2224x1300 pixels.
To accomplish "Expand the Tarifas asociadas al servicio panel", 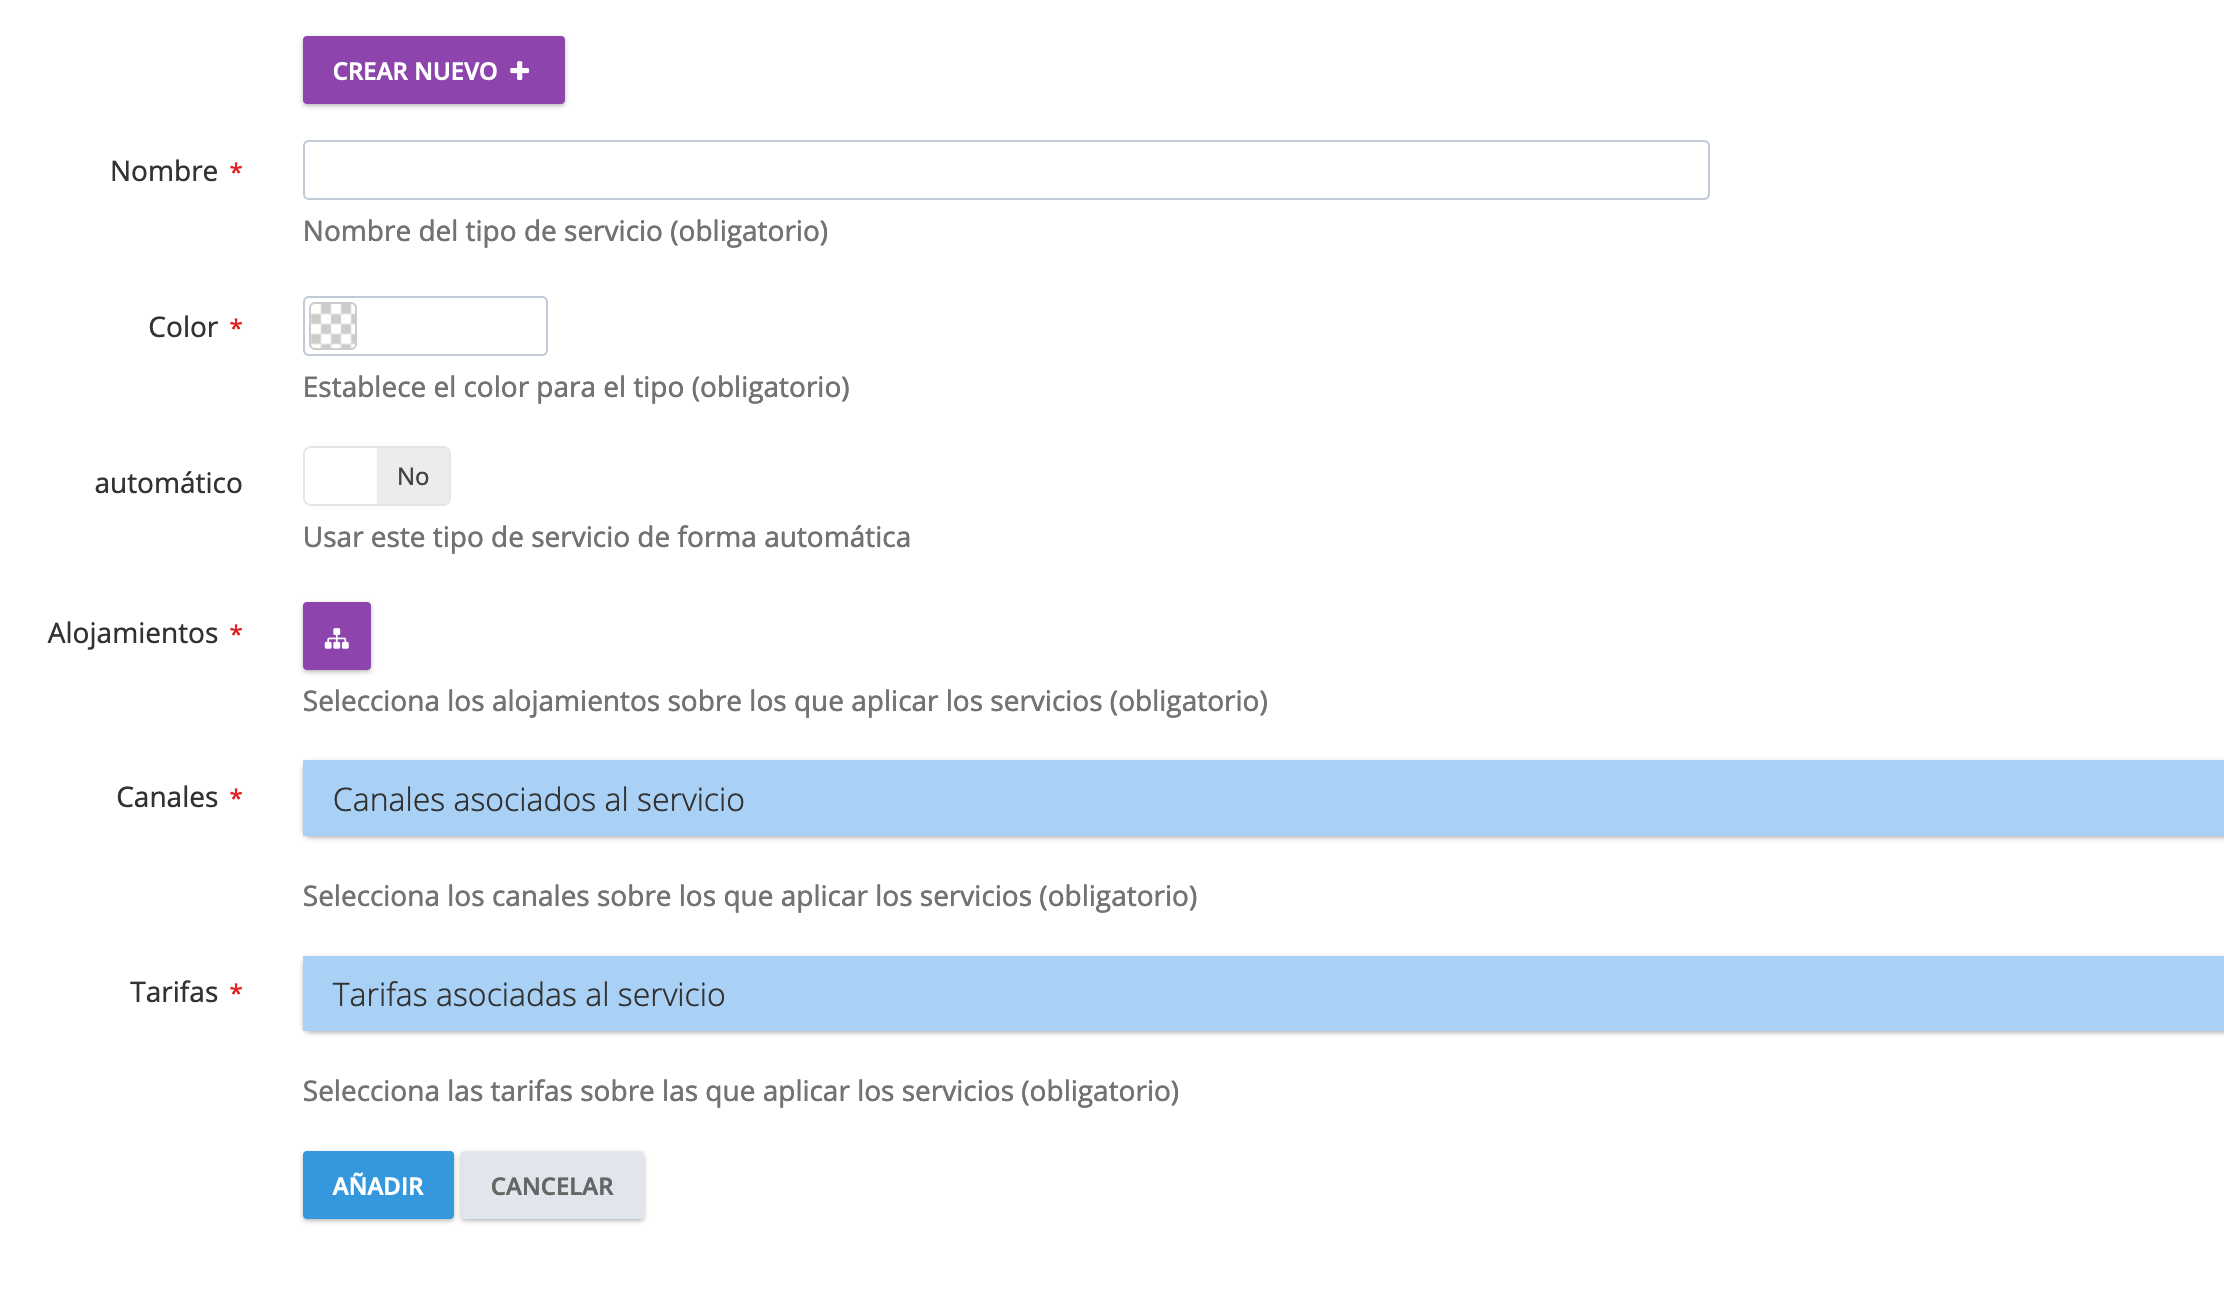I will pos(1262,994).
